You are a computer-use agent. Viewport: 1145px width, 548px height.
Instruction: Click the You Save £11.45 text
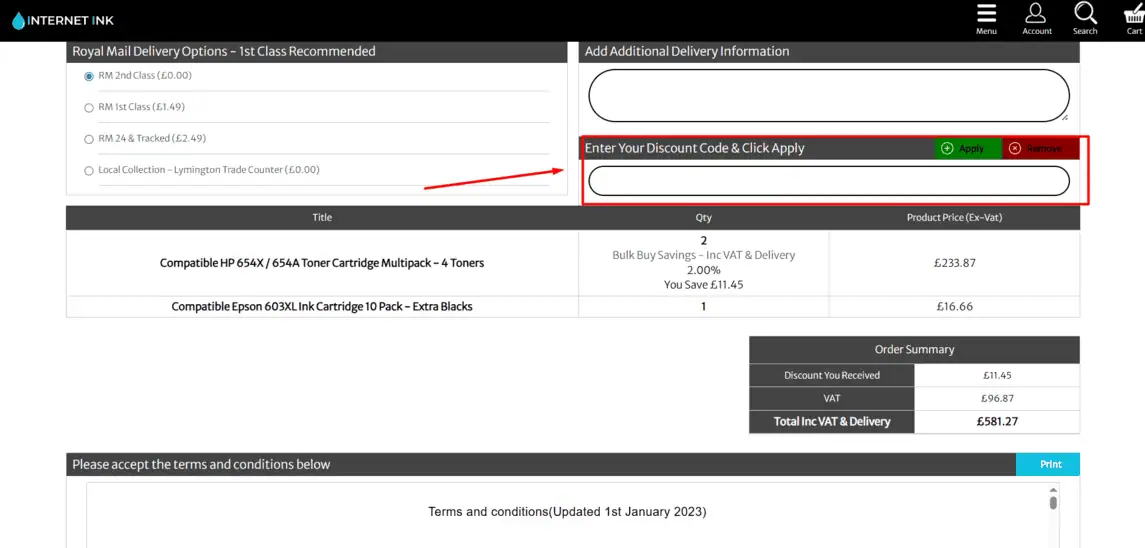coord(703,285)
